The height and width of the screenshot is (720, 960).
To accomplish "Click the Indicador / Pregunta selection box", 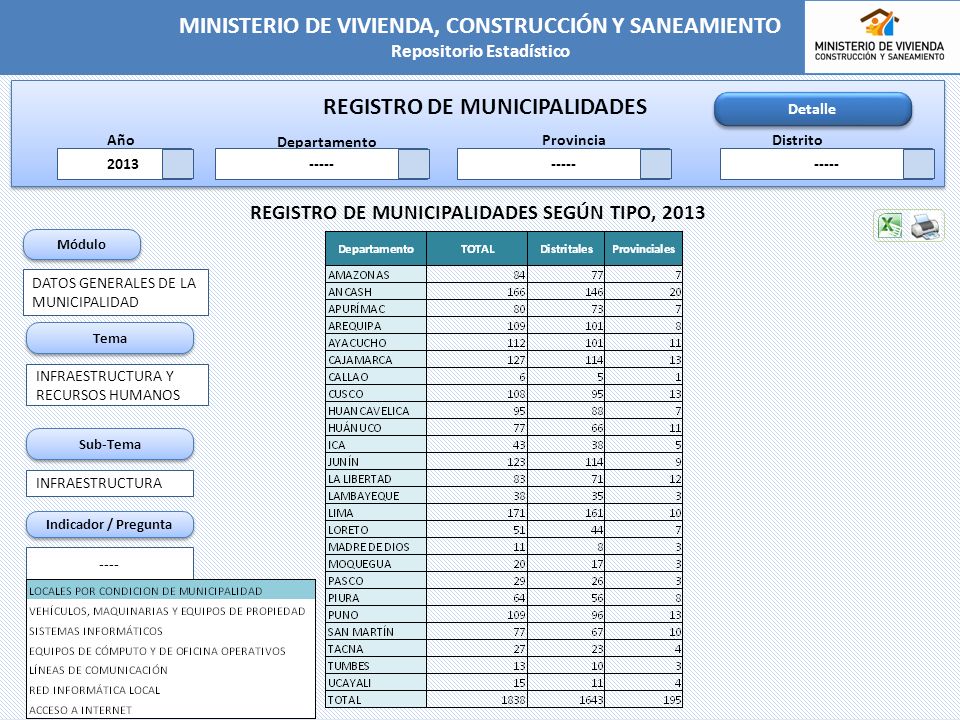I will point(110,563).
